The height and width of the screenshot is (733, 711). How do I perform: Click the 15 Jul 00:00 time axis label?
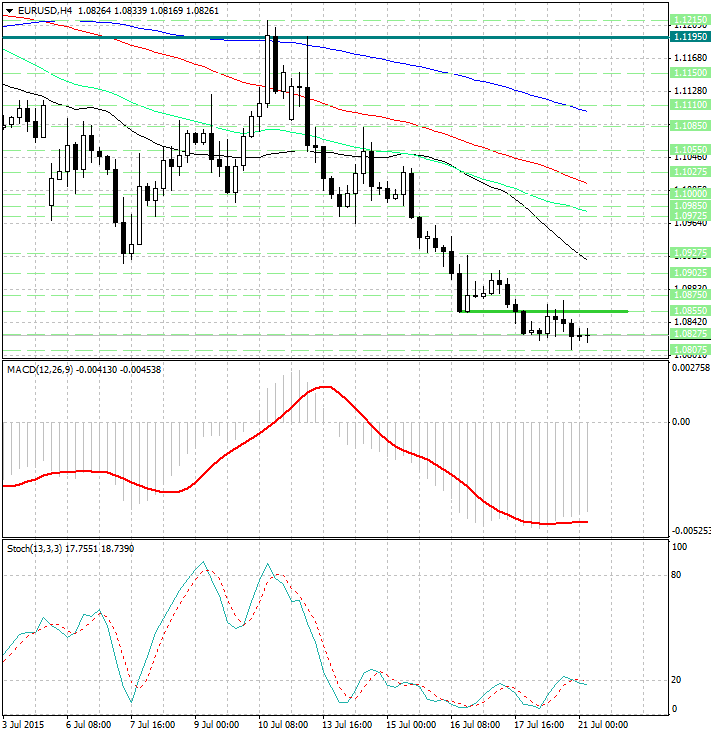(411, 725)
